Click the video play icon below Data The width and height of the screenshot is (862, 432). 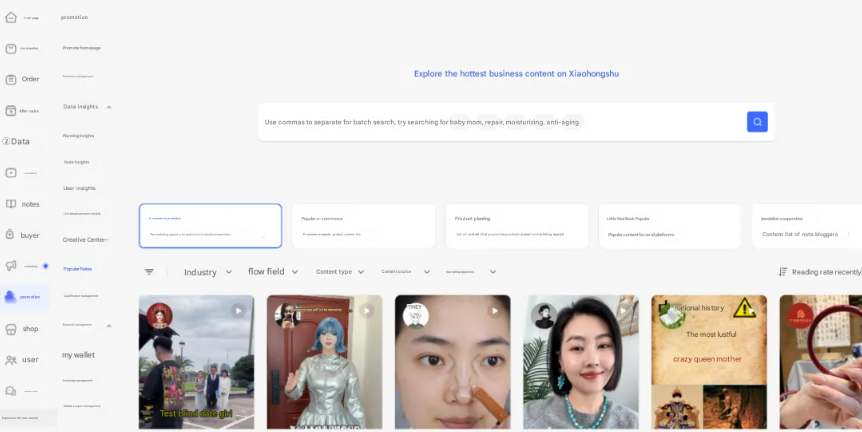pyautogui.click(x=10, y=173)
